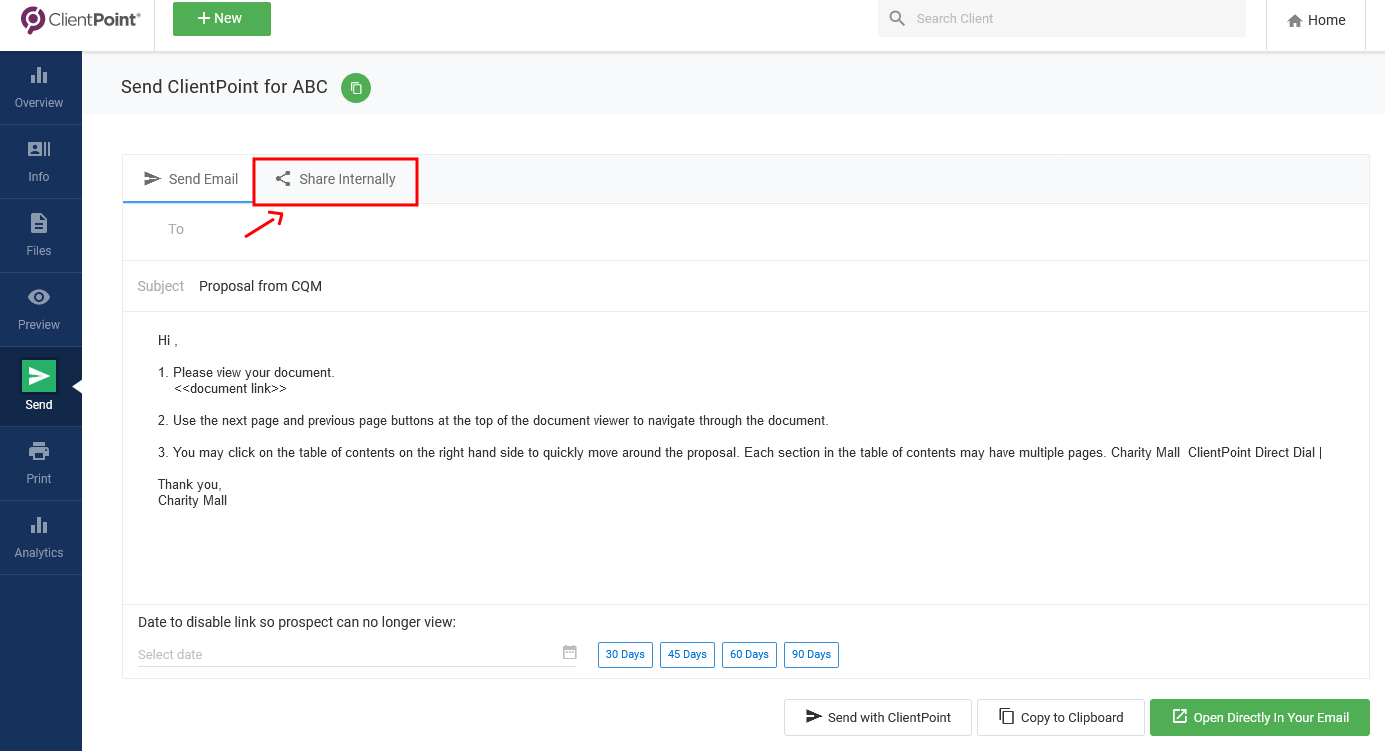Choose the 60 Days button
Viewport: 1385px width, 751px height.
[749, 655]
